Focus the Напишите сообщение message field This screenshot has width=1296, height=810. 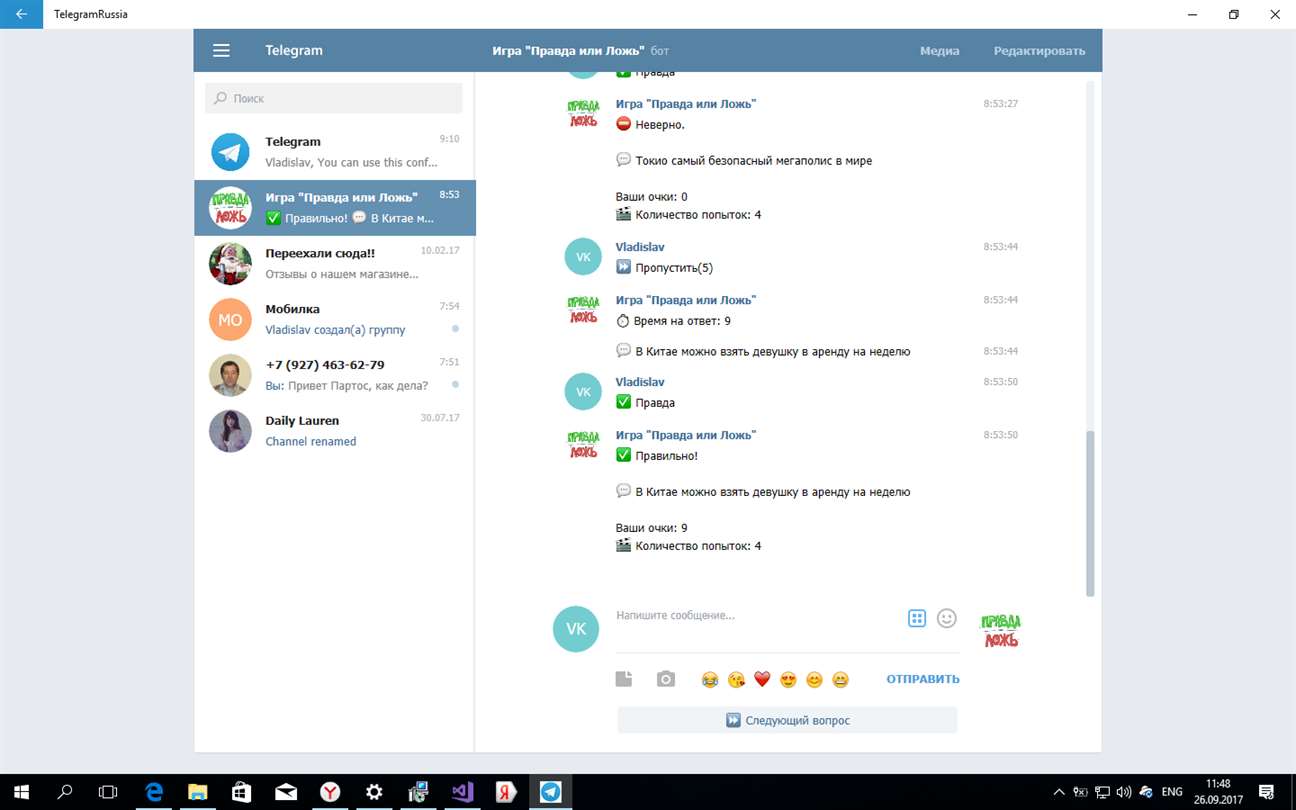point(756,616)
